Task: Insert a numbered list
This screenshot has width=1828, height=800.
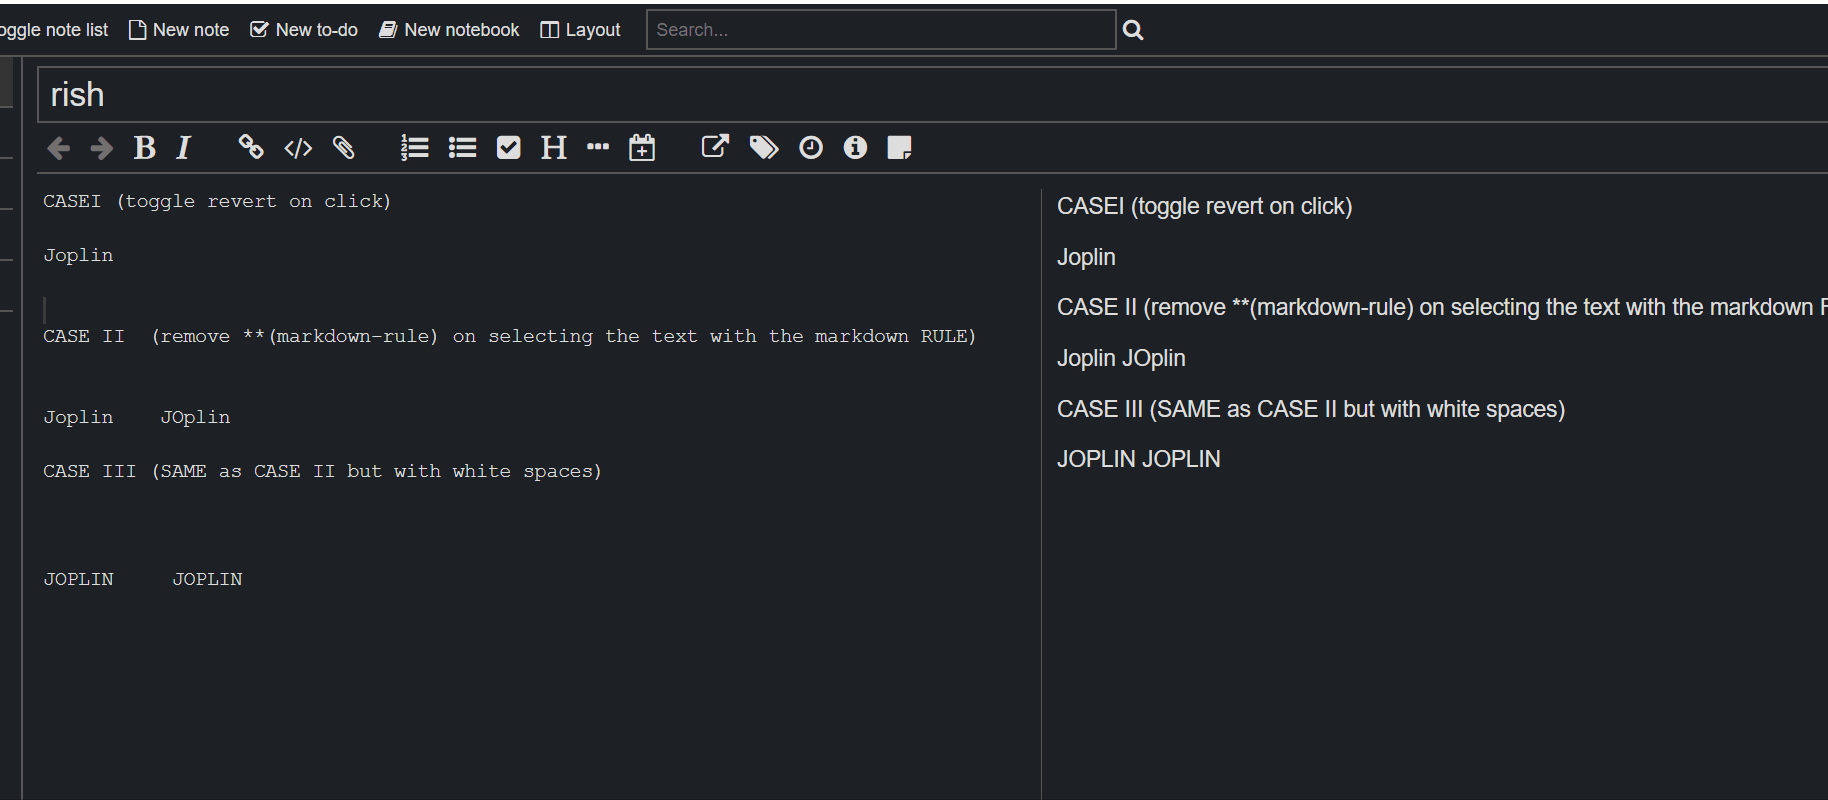Action: tap(414, 148)
